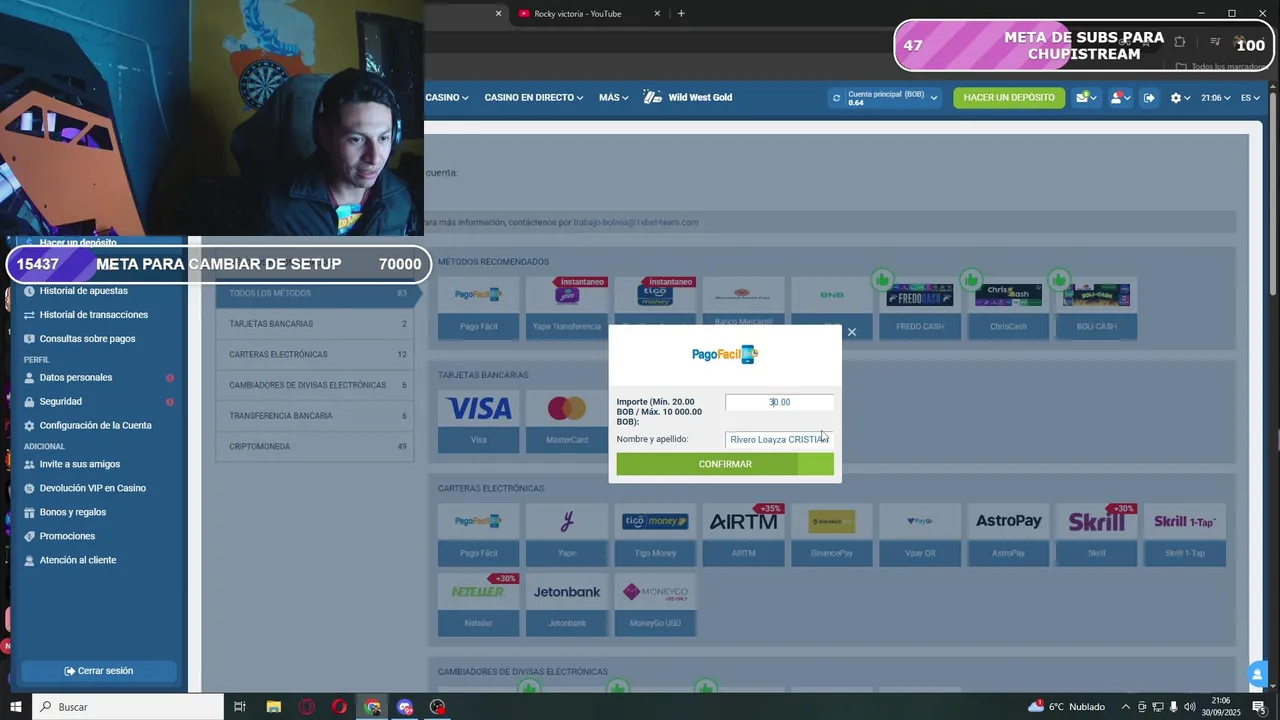The height and width of the screenshot is (720, 1280).
Task: Open Invite a sus amigos
Action: pyautogui.click(x=80, y=465)
